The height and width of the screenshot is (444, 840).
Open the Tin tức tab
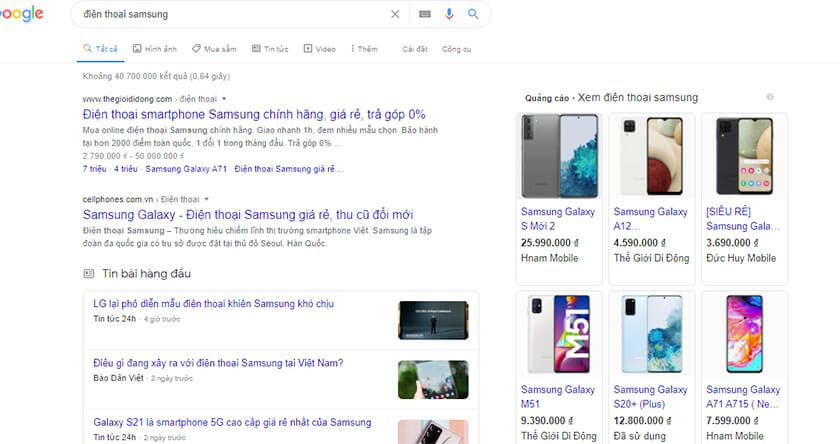270,49
